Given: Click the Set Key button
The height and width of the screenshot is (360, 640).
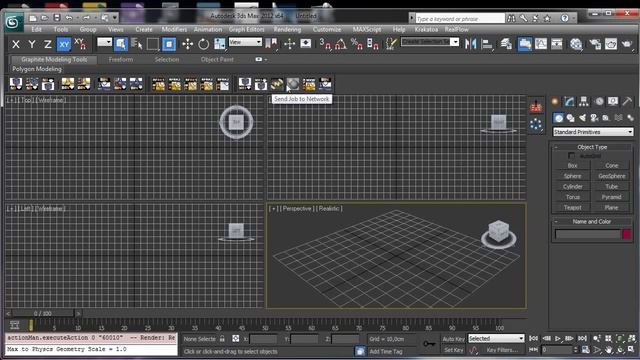Looking at the screenshot, I should click(x=453, y=350).
